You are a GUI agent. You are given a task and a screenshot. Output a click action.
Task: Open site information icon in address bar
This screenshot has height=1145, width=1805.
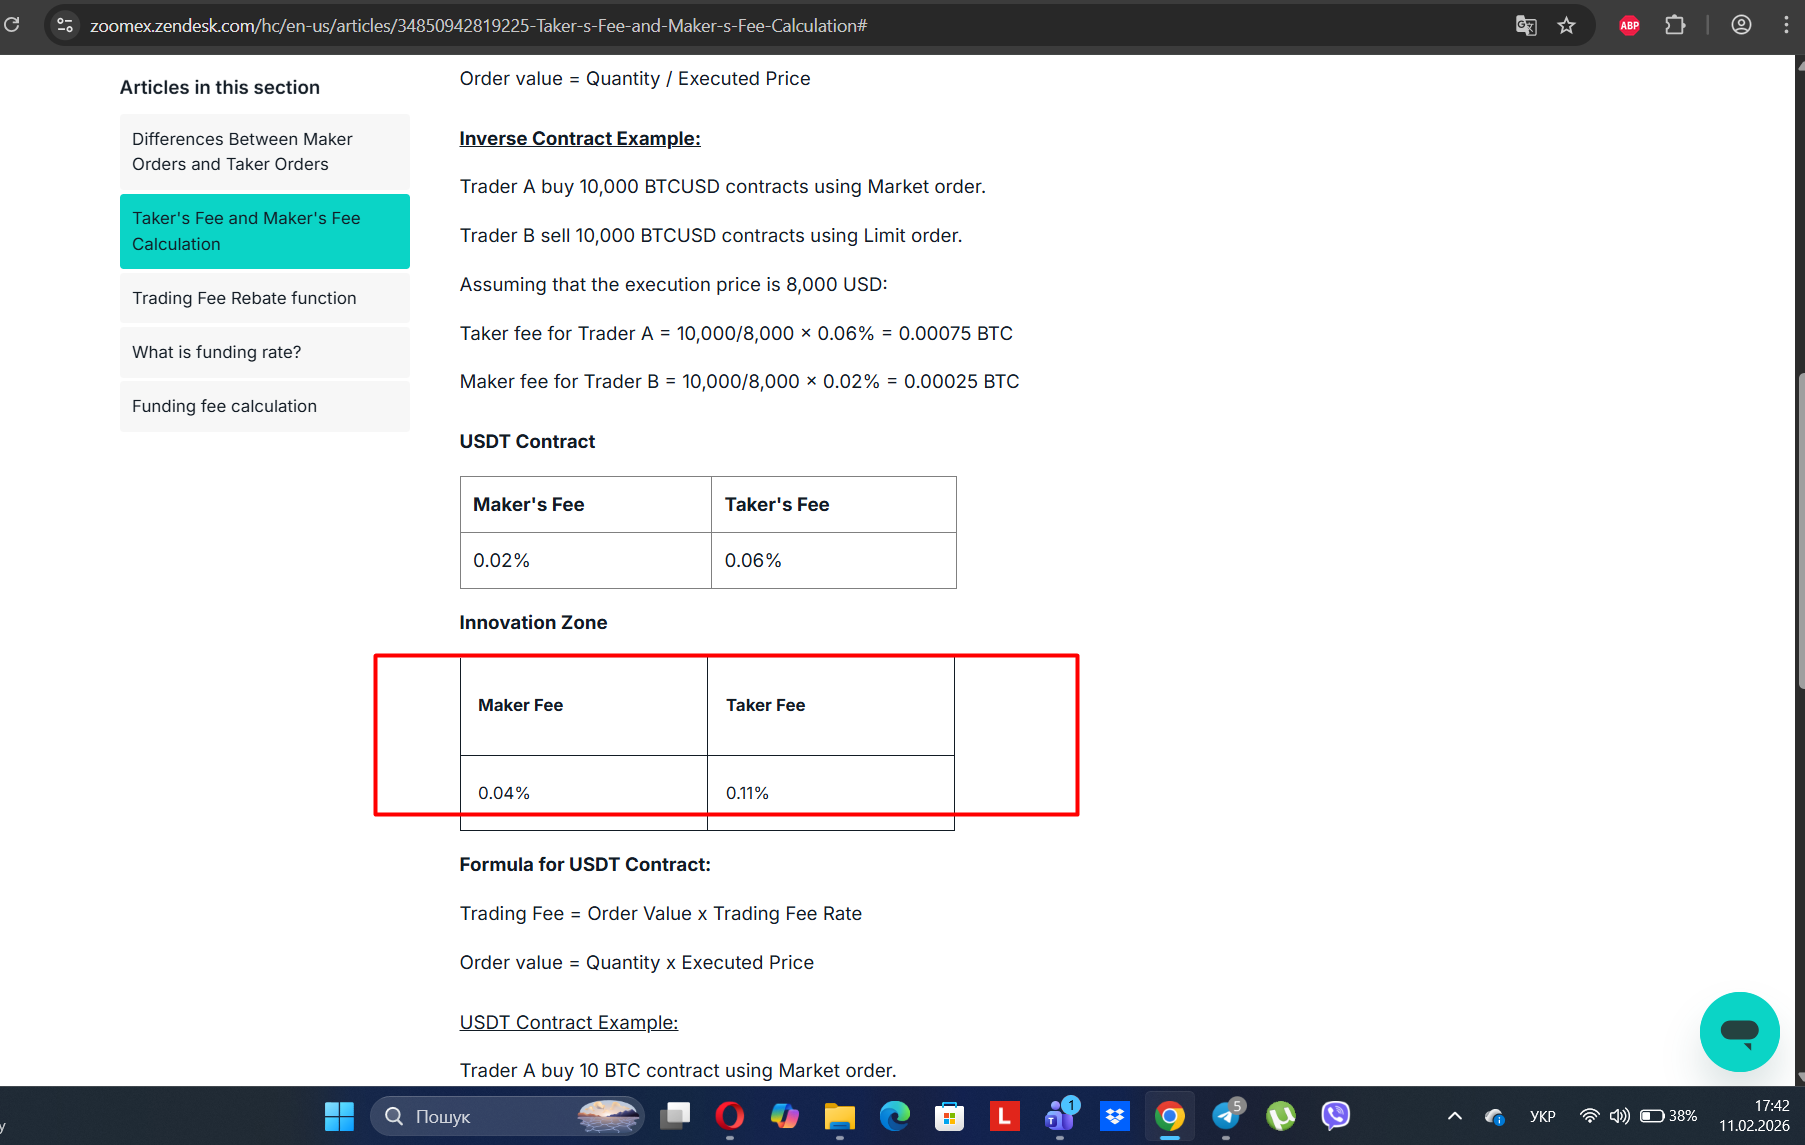coord(65,25)
